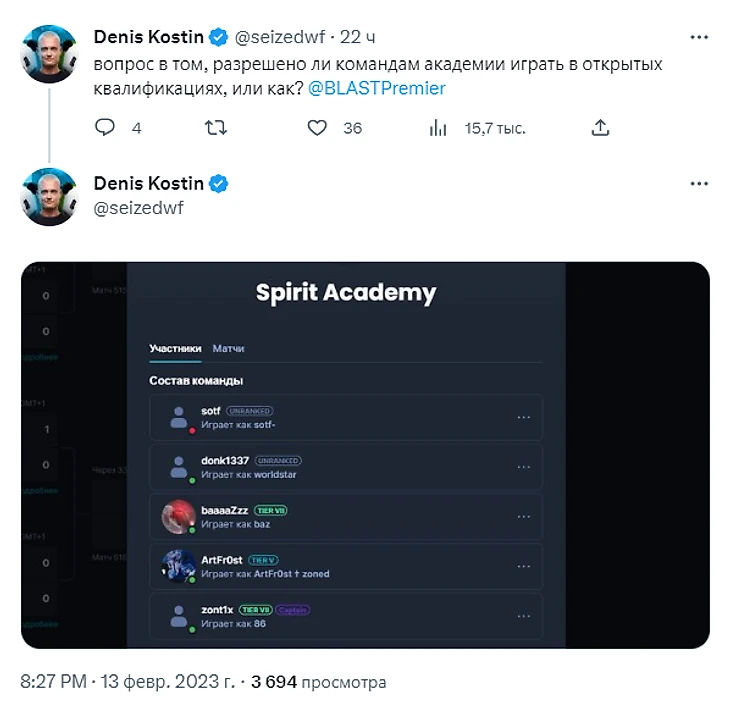Open the more options menu of the first tweet
730x714 pixels.
[700, 38]
